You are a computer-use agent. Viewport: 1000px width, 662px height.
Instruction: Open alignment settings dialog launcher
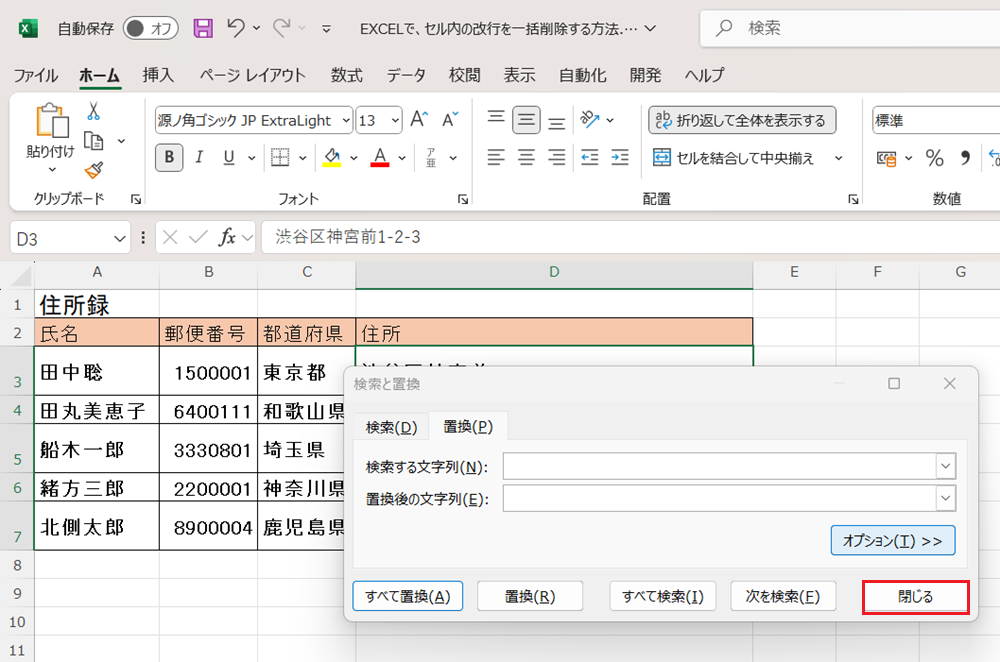853,200
